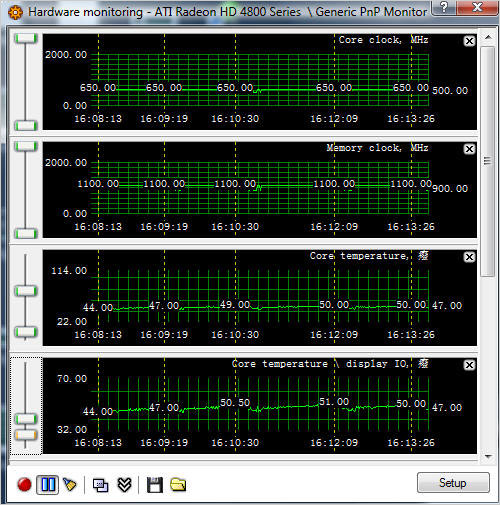Click the Memory clock lower range slider handle
500x505 pixels.
tap(26, 233)
